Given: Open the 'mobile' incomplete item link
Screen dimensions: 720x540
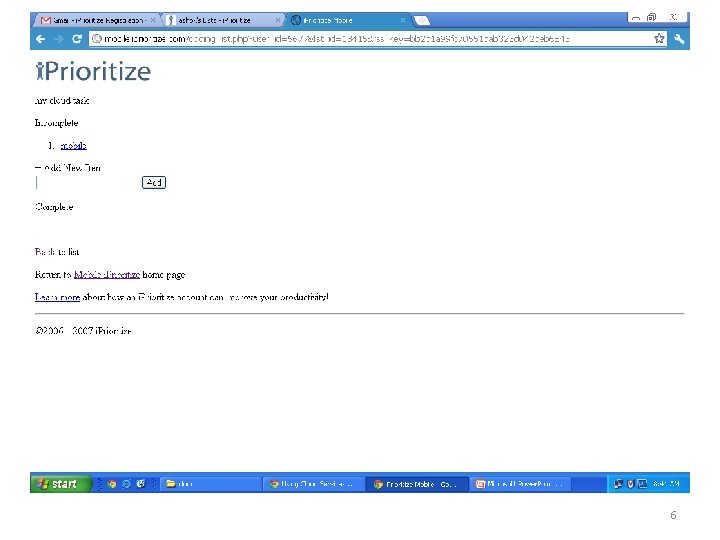Looking at the screenshot, I should (x=73, y=146).
